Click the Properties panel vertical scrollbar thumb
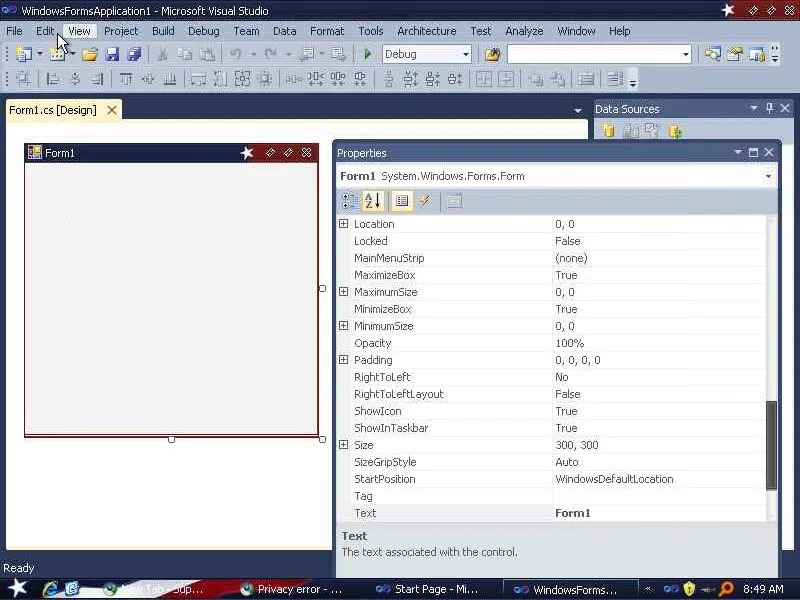 771,445
